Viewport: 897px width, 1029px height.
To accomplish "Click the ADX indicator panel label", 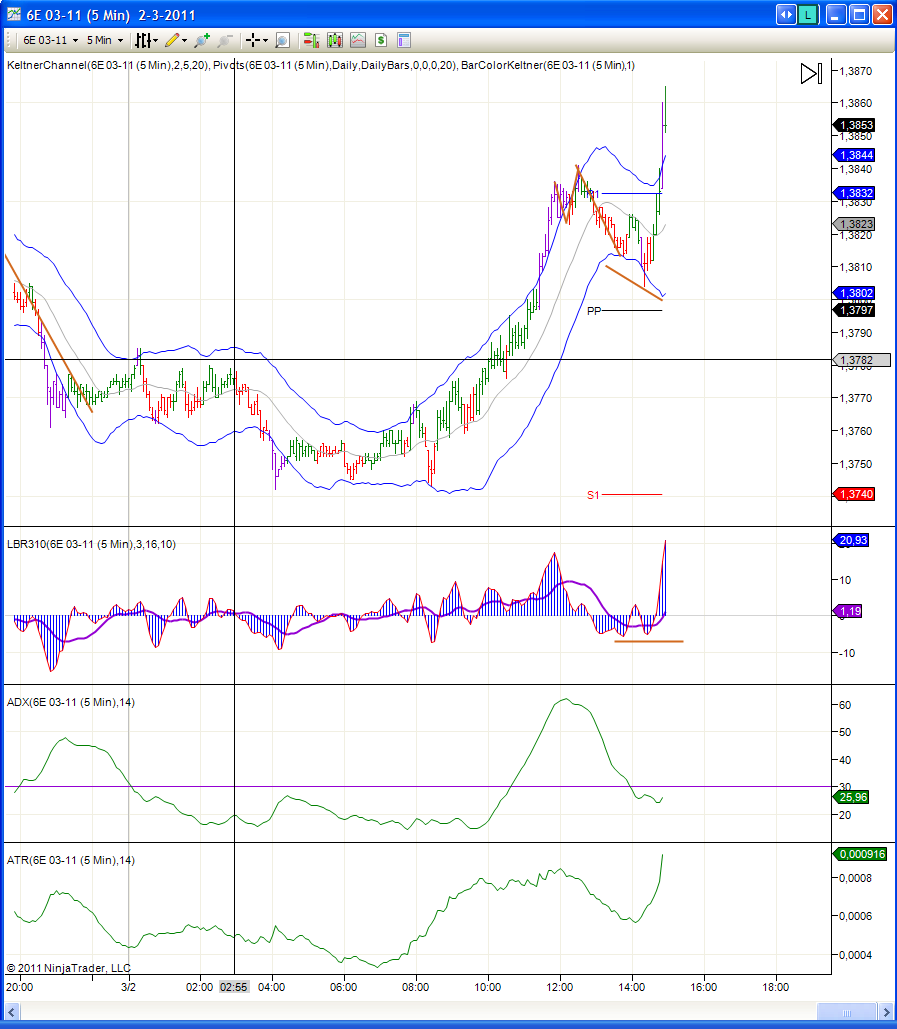I will click(71, 702).
